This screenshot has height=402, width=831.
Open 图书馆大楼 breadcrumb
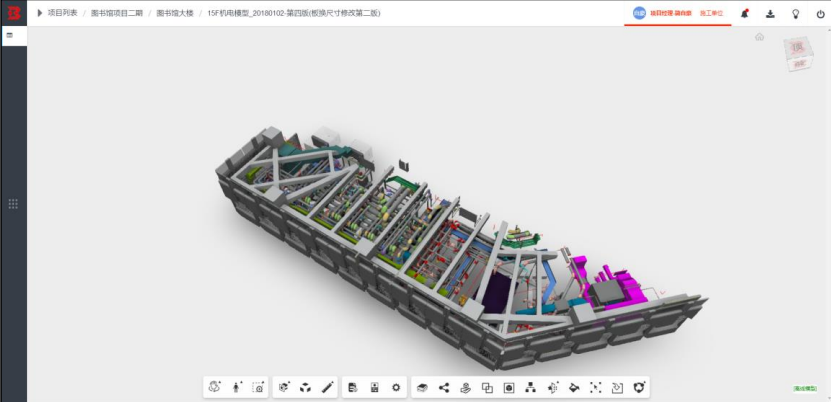coord(175,13)
